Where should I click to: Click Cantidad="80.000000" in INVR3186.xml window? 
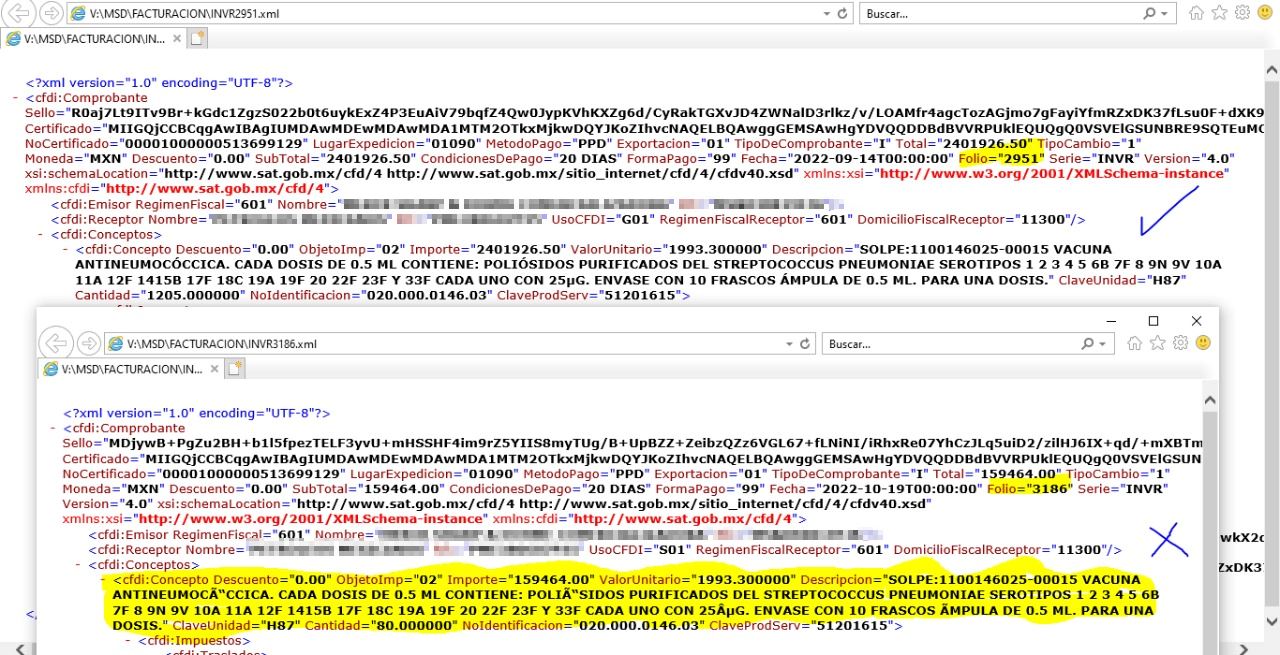(x=379, y=625)
